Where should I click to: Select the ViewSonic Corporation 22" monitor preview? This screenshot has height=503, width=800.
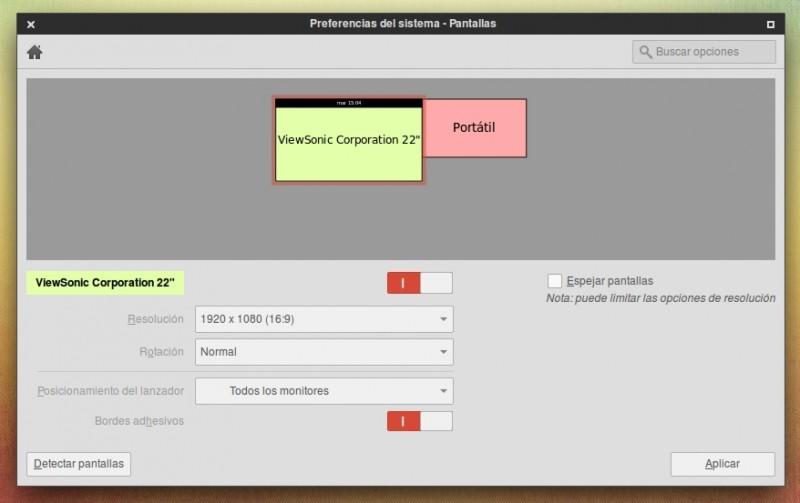tap(348, 145)
